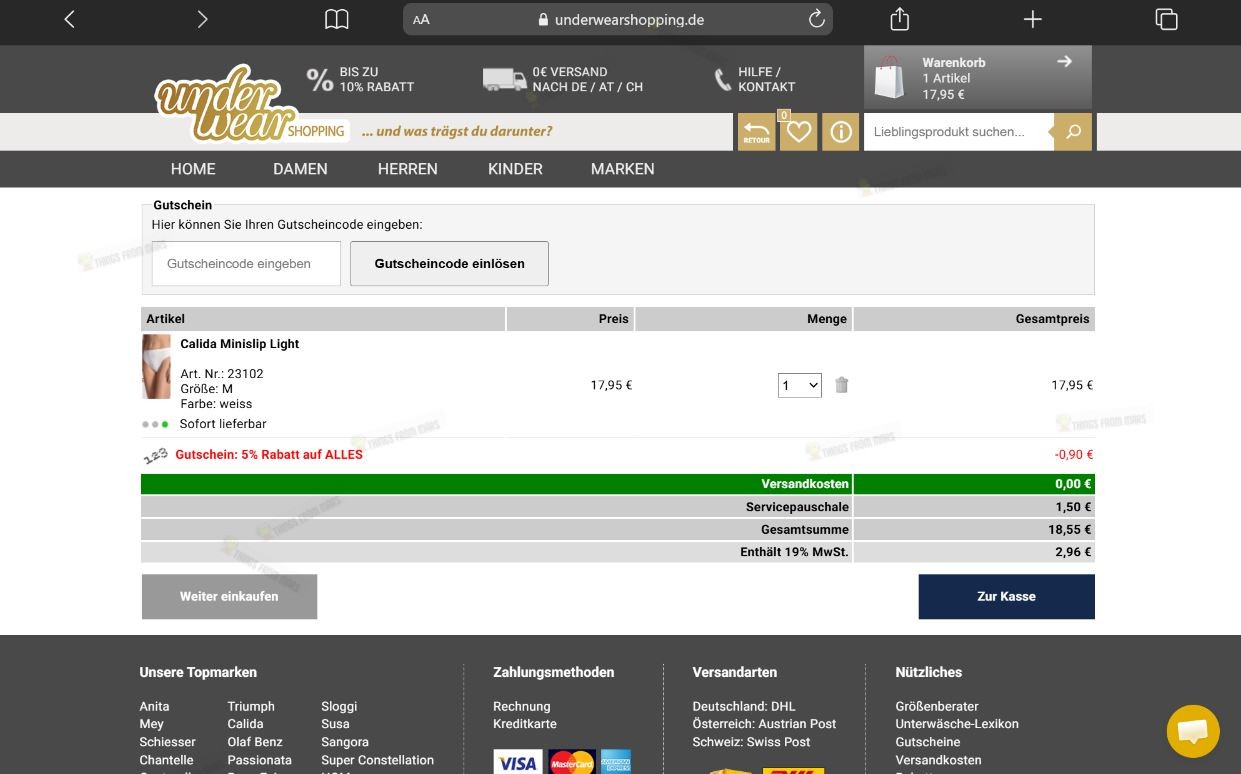Screen dimensions: 1241x774
Task: Open Sangora brand link
Action: pos(345,742)
